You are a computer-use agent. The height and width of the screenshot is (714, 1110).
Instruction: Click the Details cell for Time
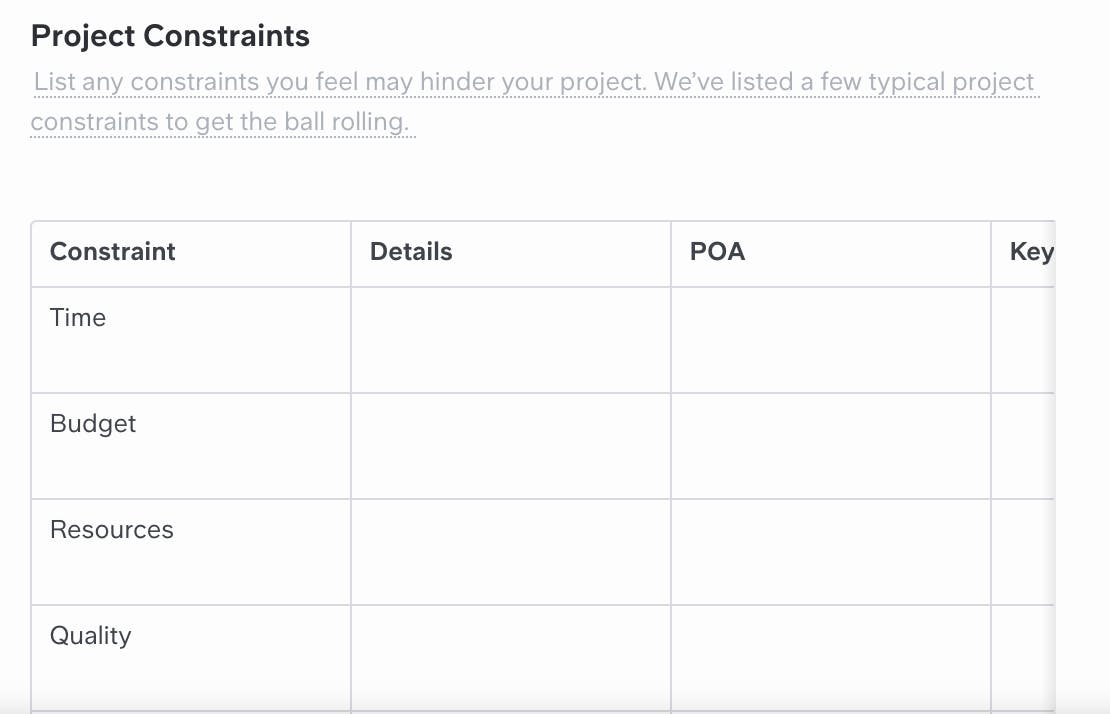[x=510, y=340]
